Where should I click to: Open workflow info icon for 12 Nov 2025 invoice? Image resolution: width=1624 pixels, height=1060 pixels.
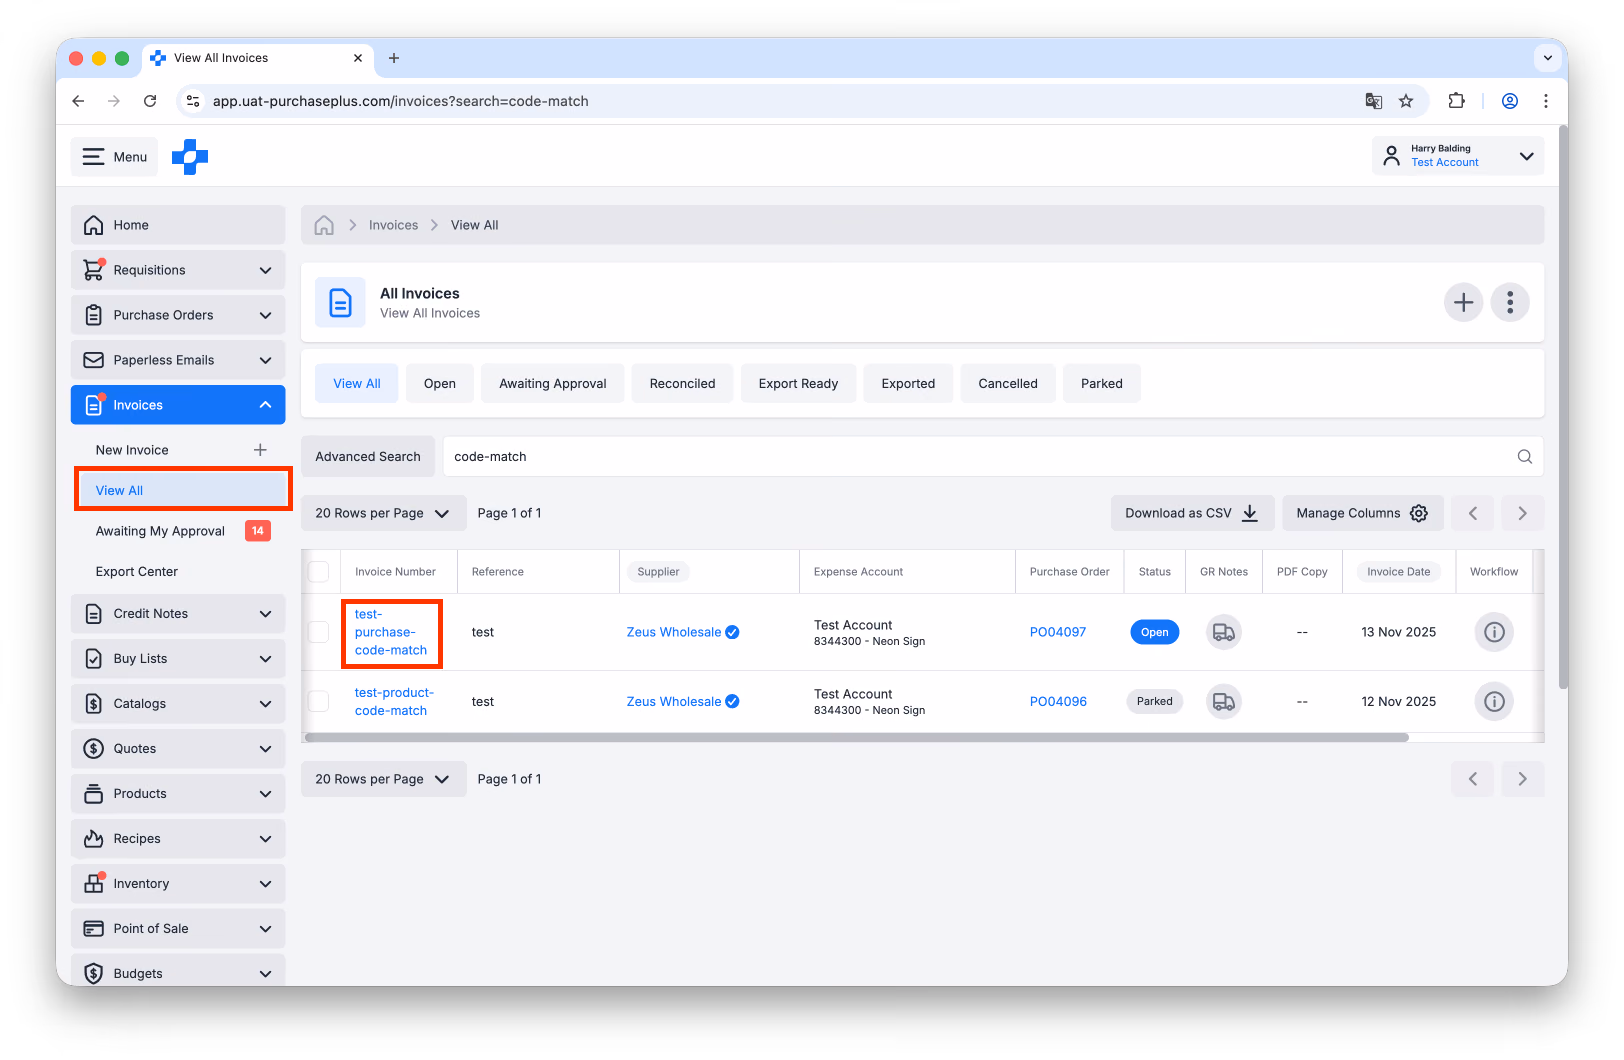click(1494, 702)
